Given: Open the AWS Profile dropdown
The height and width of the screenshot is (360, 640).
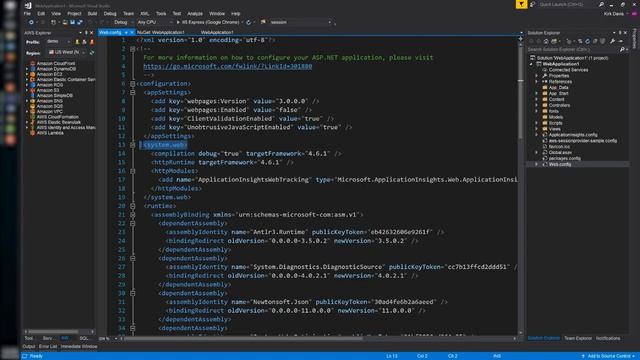Looking at the screenshot, I should click(59, 42).
